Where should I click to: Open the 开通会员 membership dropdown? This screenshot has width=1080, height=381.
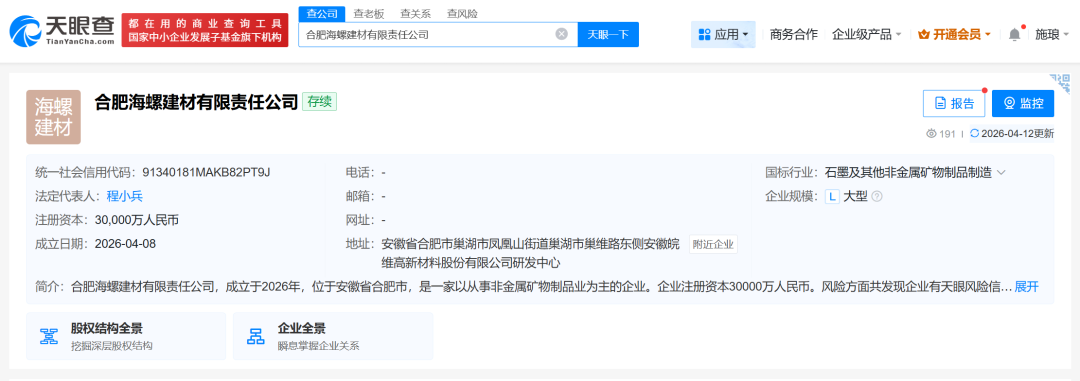(955, 34)
